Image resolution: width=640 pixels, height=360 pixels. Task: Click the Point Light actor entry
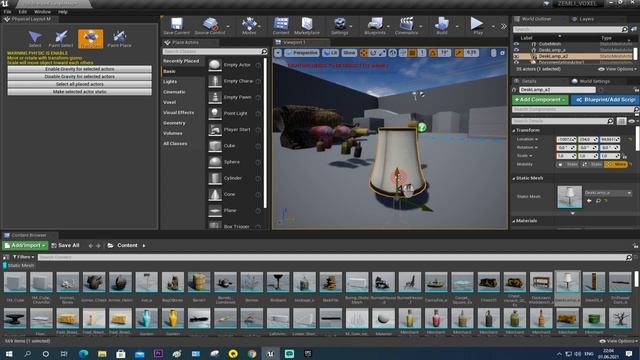[235, 113]
